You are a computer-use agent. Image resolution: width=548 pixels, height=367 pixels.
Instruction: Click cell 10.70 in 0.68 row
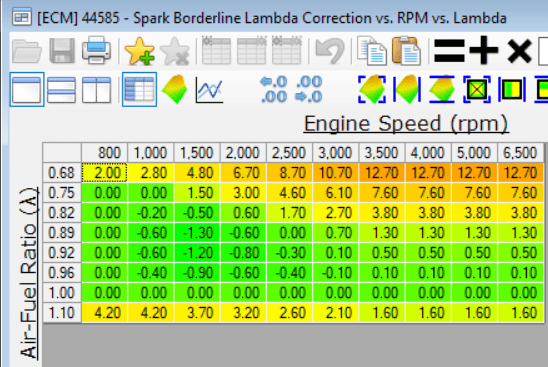tap(336, 173)
